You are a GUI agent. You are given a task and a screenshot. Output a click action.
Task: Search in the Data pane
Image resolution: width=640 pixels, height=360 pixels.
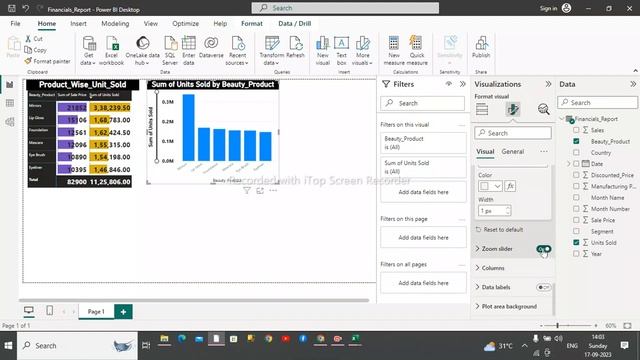point(598,102)
